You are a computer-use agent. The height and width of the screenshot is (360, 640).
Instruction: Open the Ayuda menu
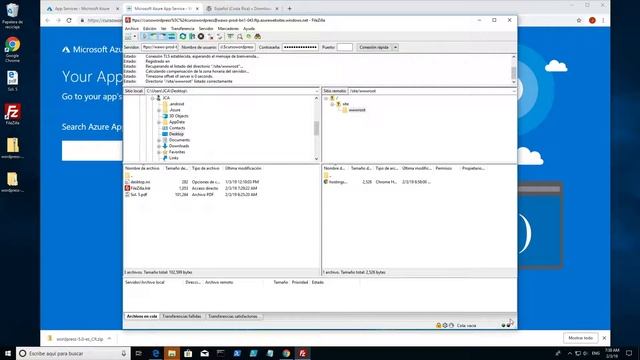[x=249, y=29]
